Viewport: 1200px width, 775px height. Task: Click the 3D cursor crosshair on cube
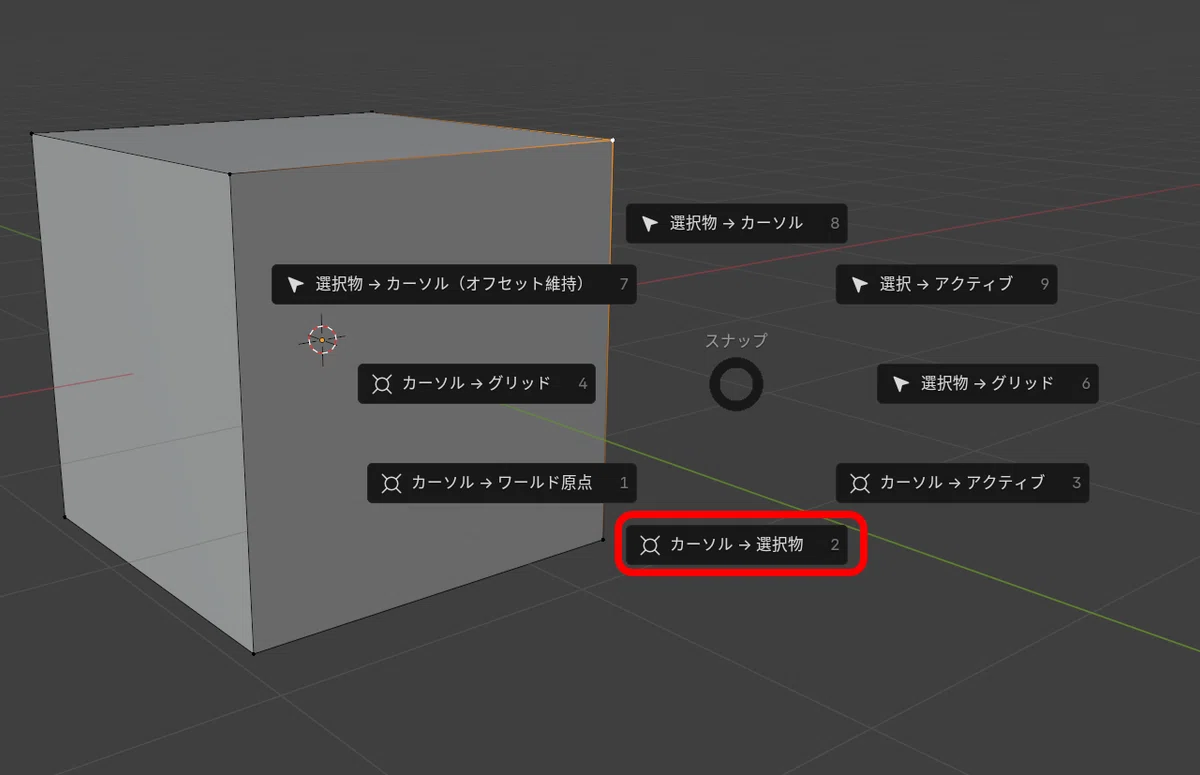(322, 340)
